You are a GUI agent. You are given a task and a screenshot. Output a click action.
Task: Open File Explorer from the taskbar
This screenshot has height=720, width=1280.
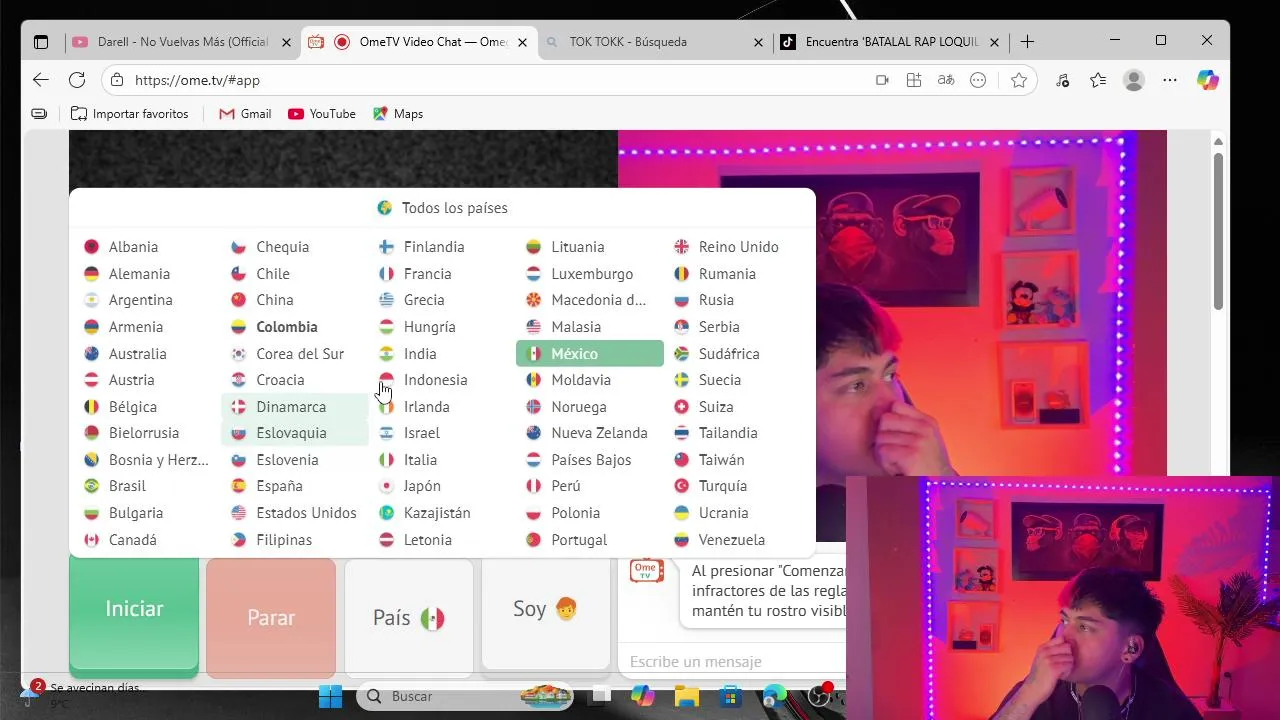(x=686, y=696)
